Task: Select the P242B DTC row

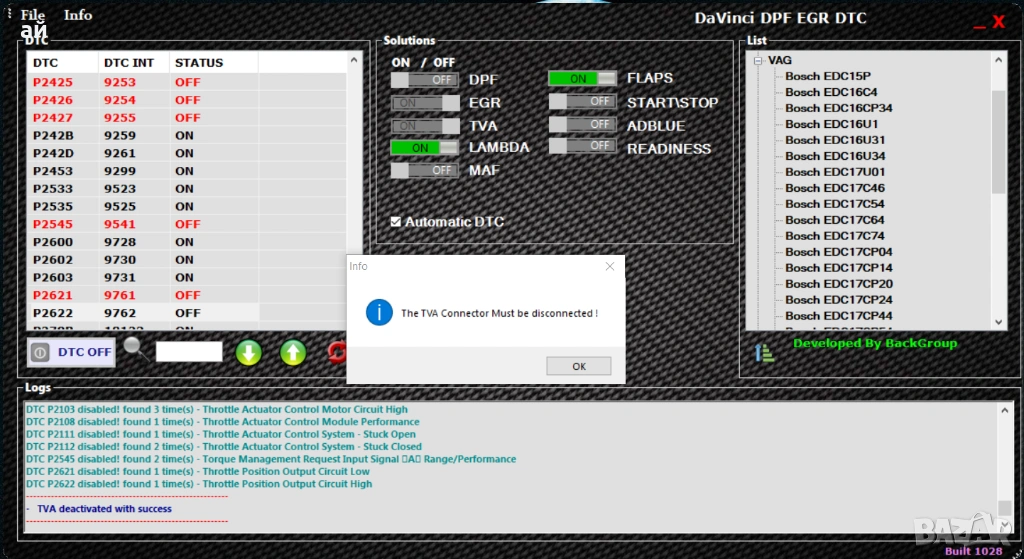Action: click(187, 135)
